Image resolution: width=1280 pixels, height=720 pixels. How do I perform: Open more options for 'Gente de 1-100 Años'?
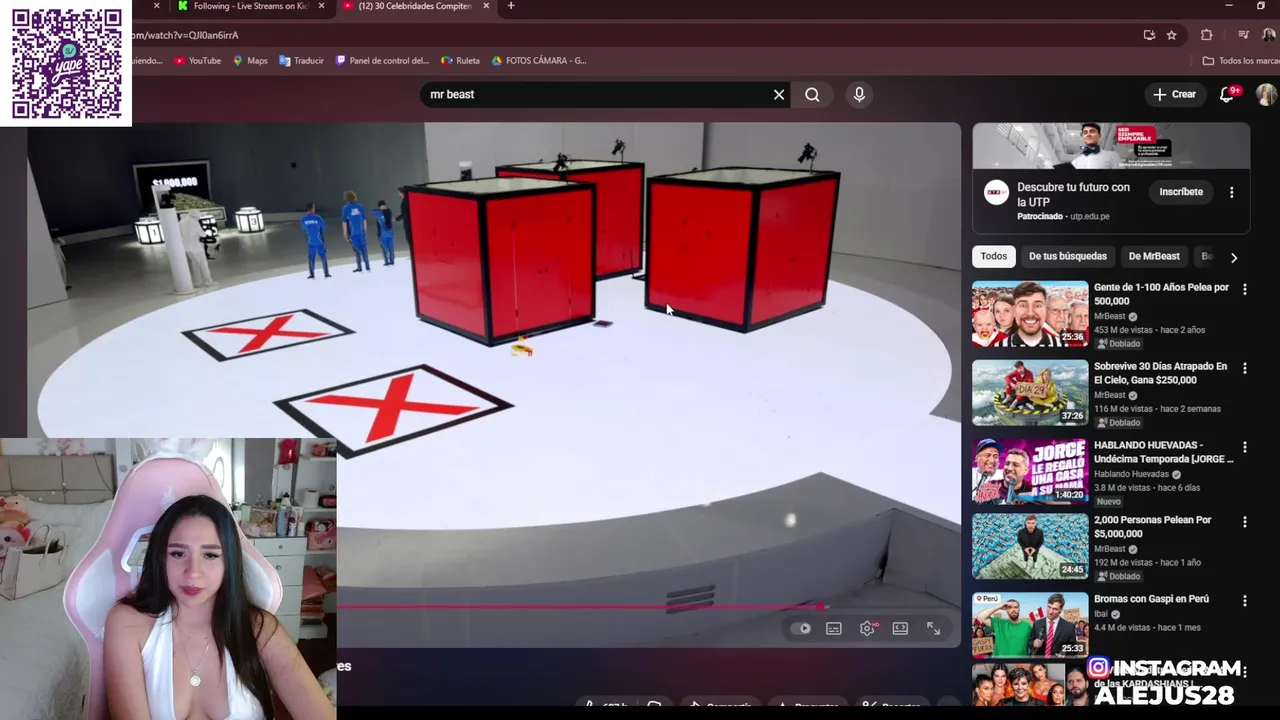[x=1245, y=289]
